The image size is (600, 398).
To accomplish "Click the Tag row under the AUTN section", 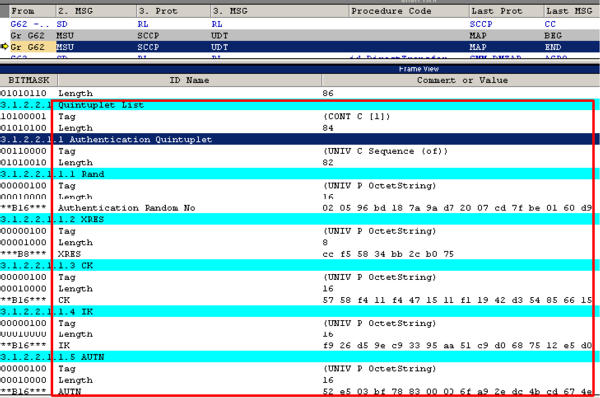I will point(300,369).
